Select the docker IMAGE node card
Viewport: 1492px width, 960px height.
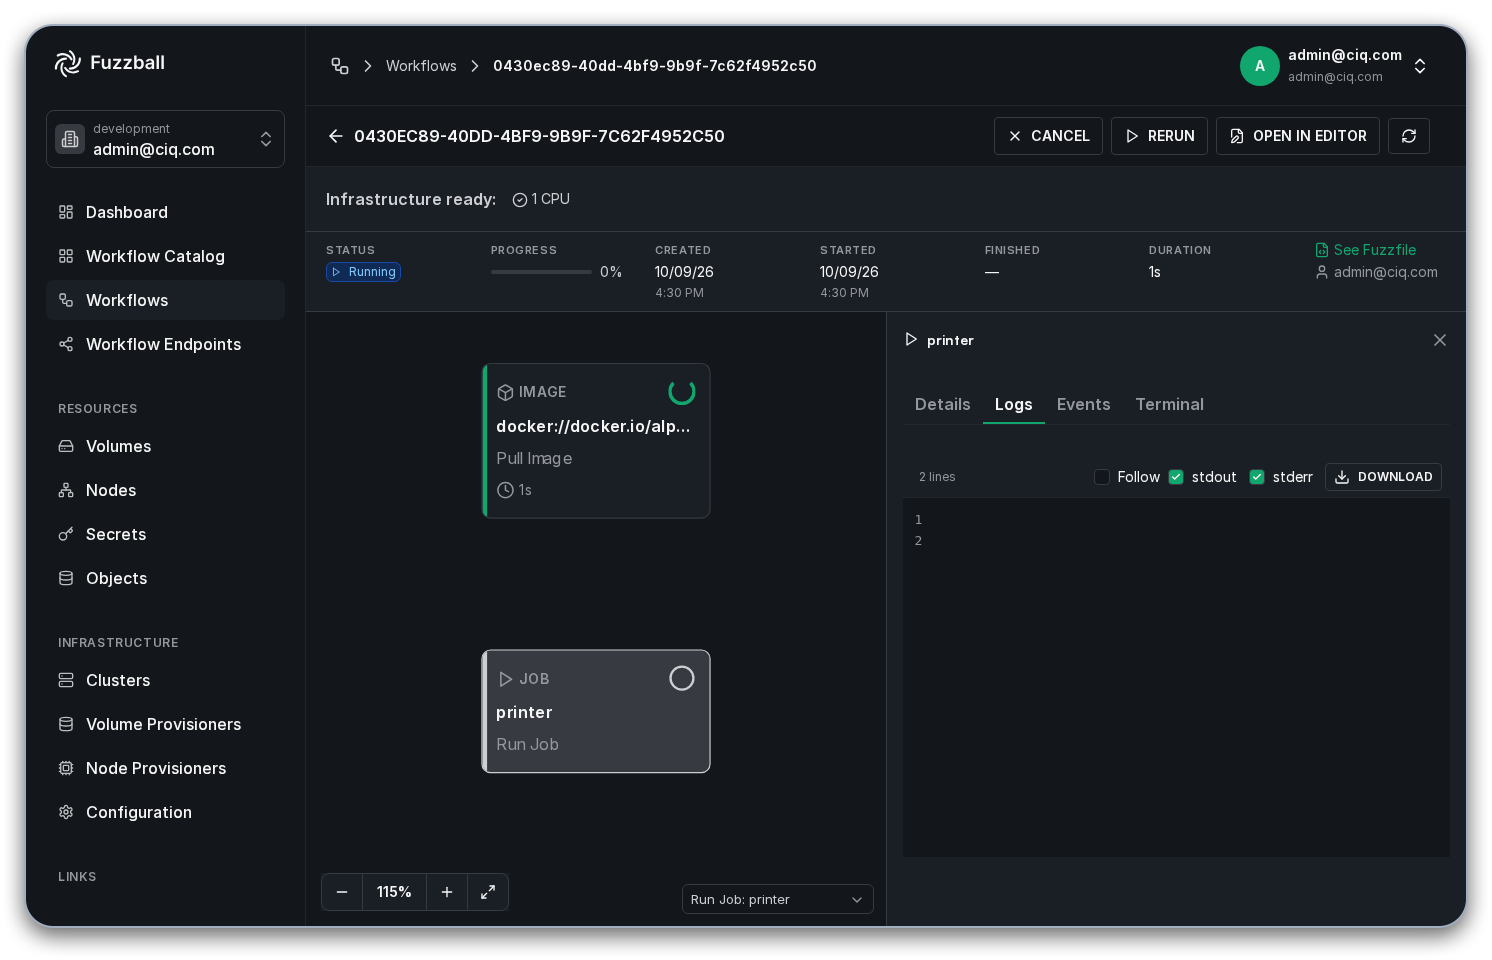[596, 441]
